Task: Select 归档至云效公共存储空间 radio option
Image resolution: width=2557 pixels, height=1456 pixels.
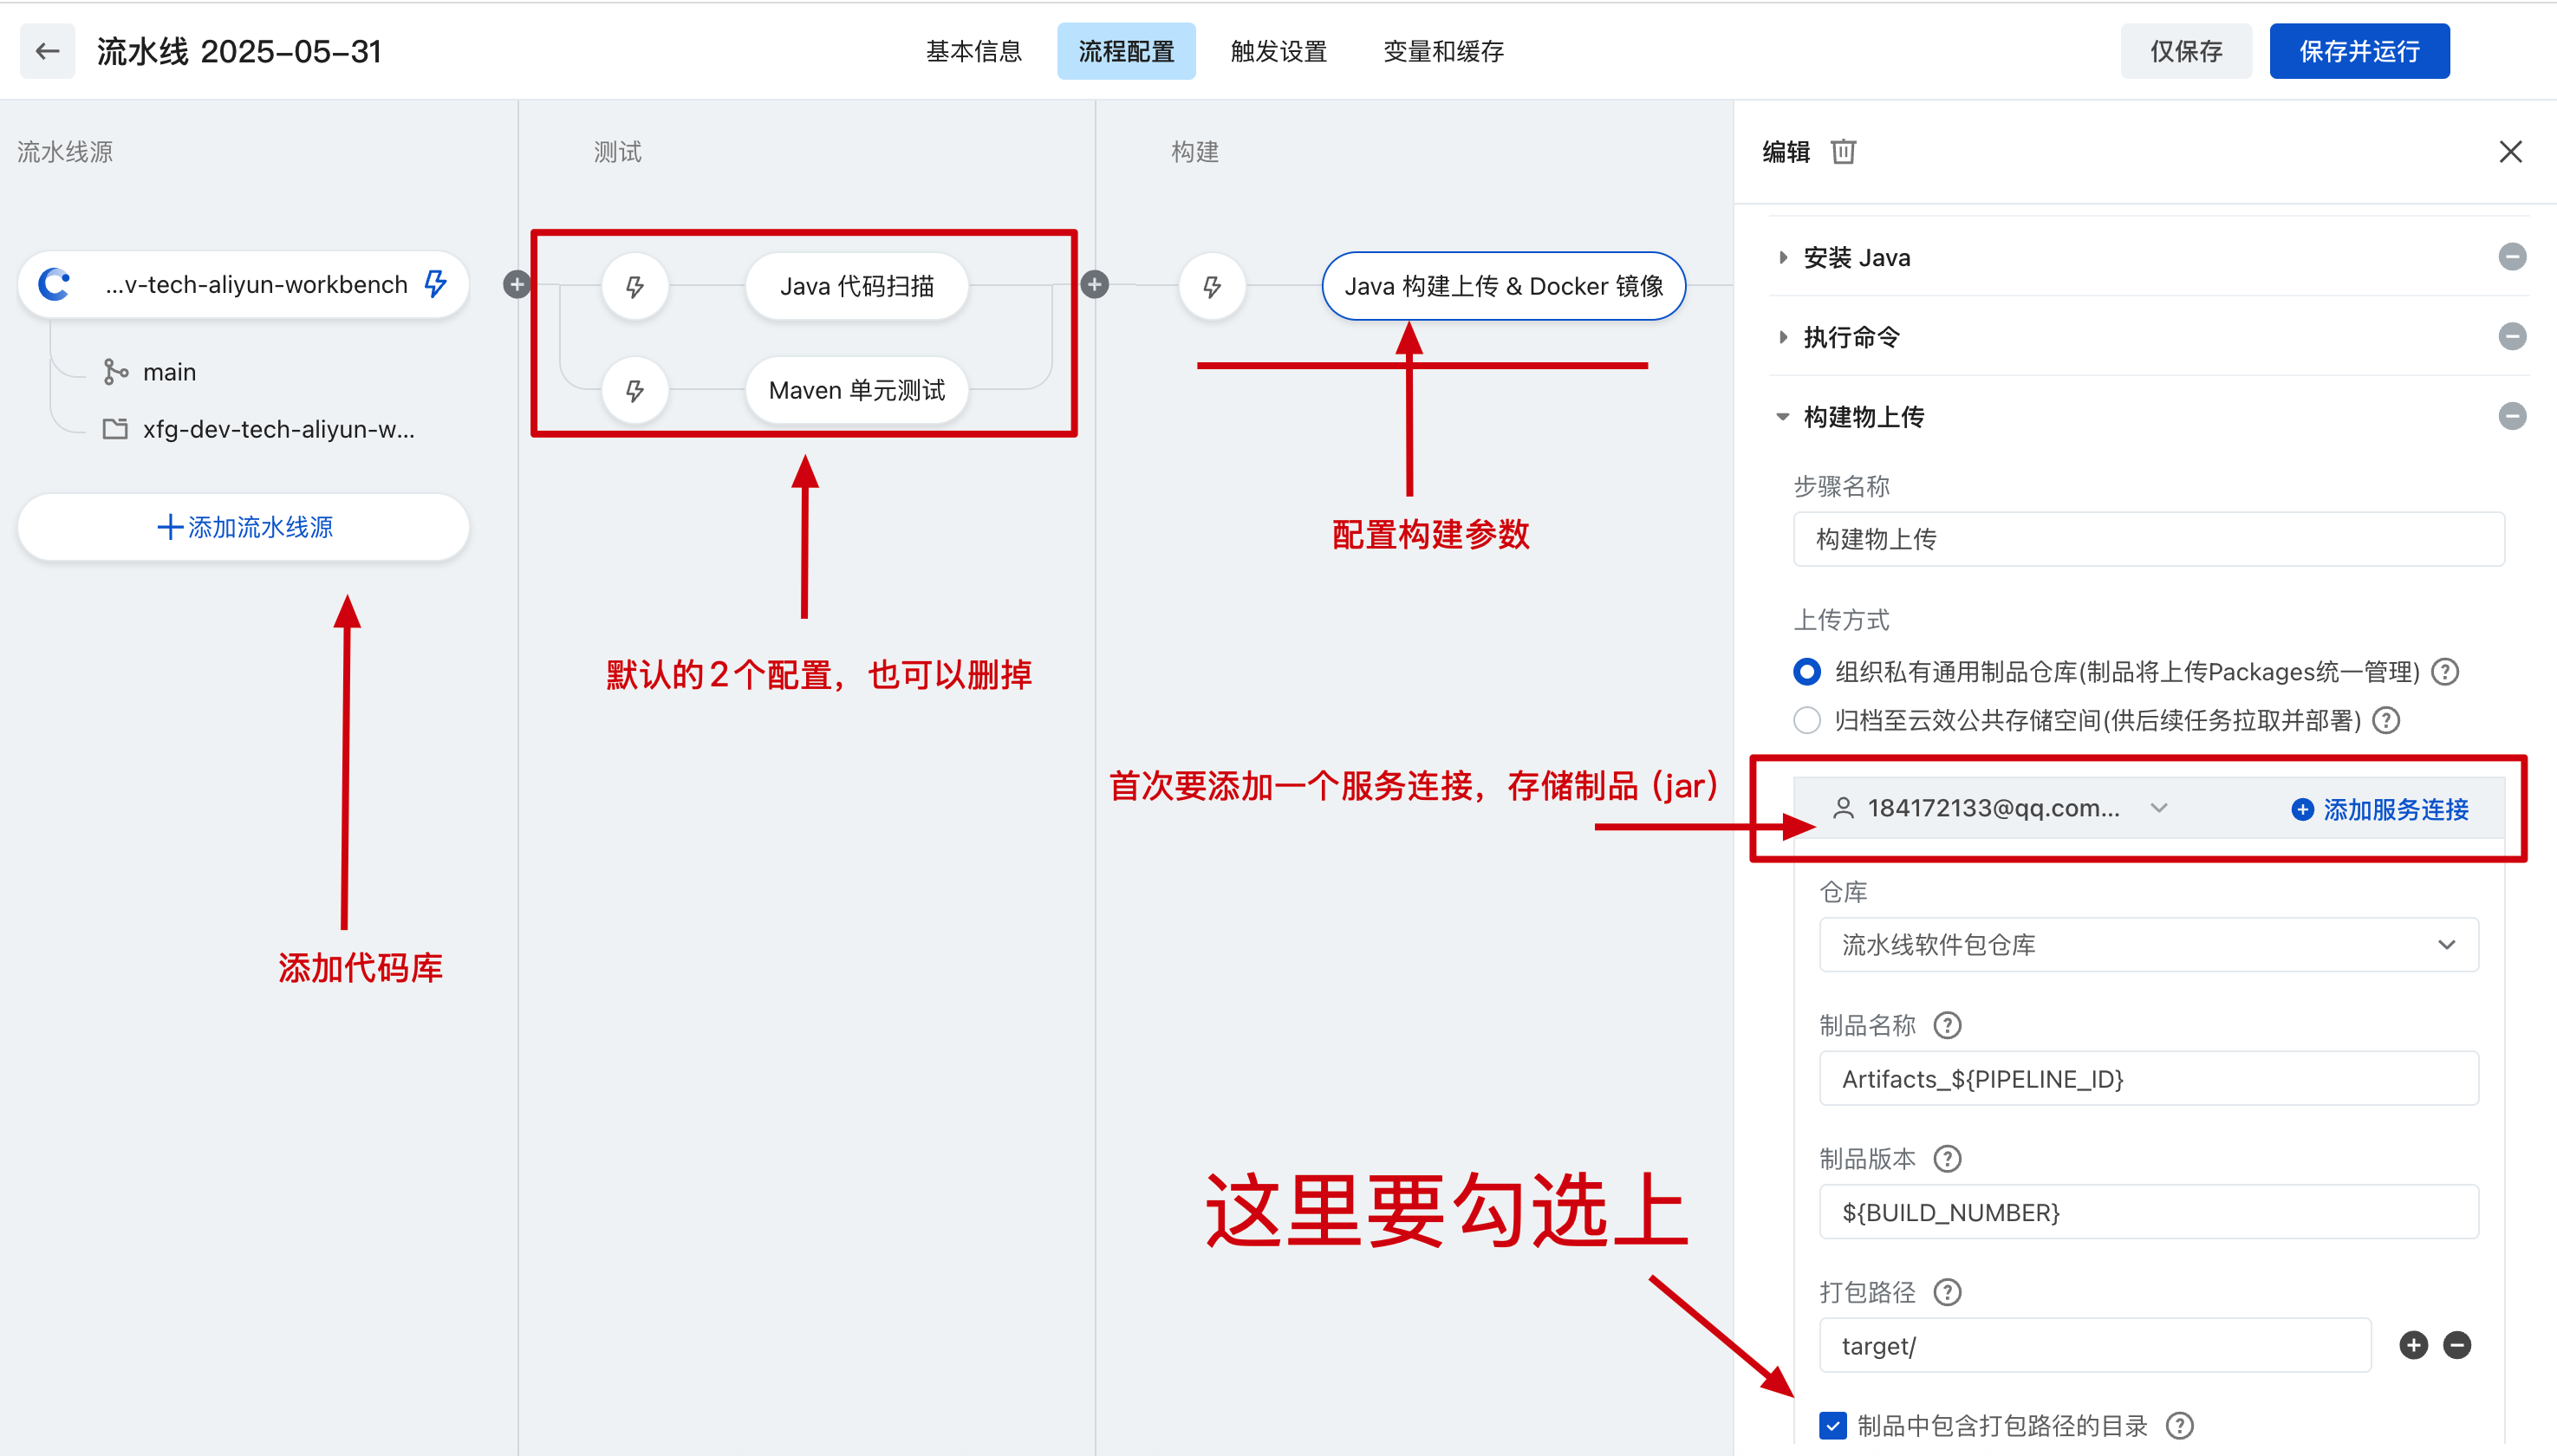Action: coord(1806,720)
